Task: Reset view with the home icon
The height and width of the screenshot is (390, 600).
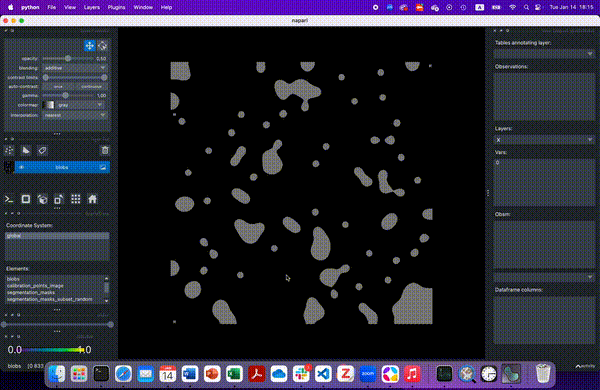Action: click(x=93, y=199)
